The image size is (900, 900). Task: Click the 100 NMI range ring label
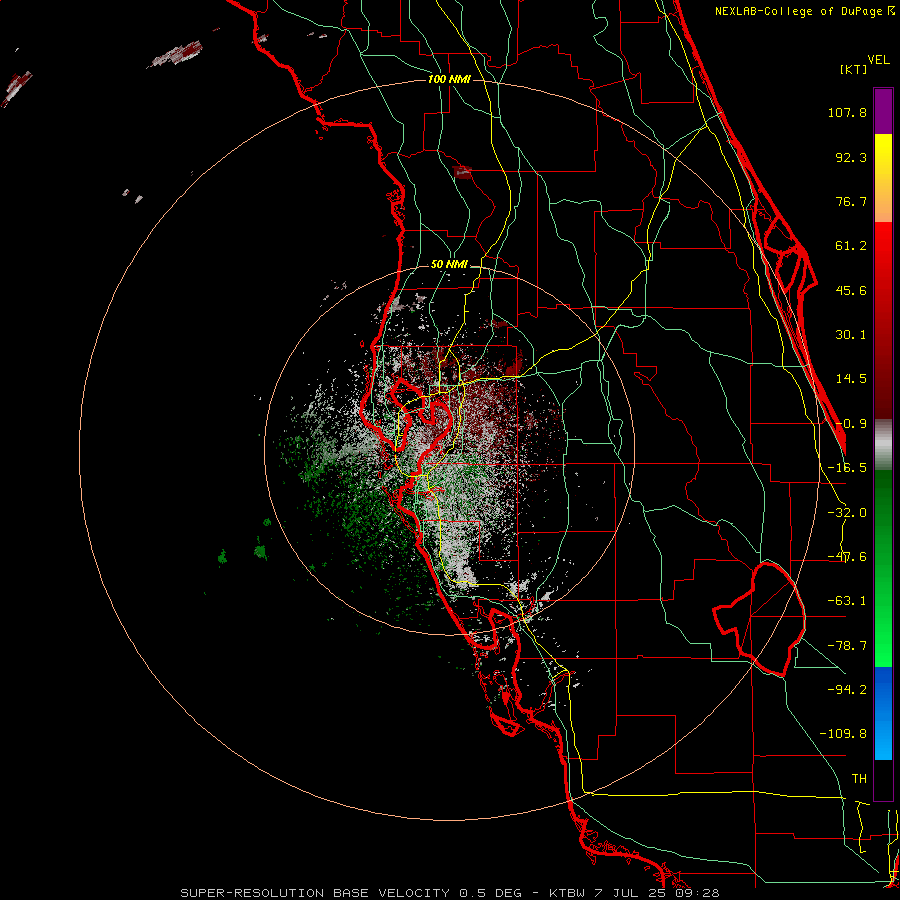[x=449, y=79]
